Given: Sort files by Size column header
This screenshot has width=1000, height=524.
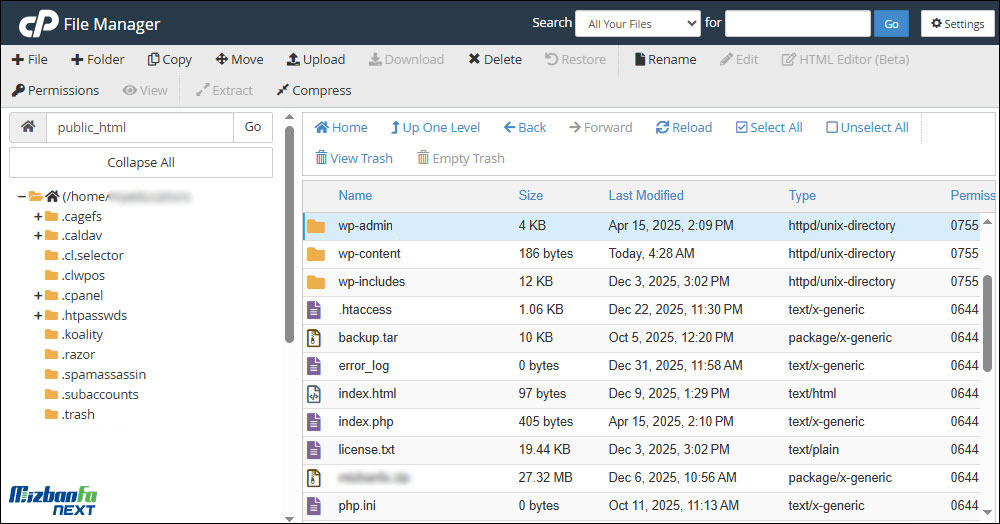Looking at the screenshot, I should coord(530,195).
